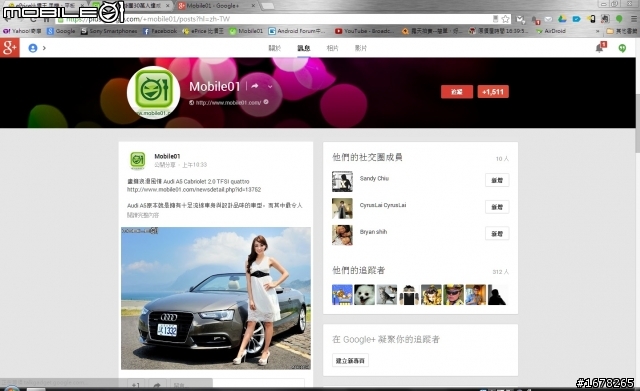Click the white dog follower avatar
The image size is (640, 391).
click(364, 295)
